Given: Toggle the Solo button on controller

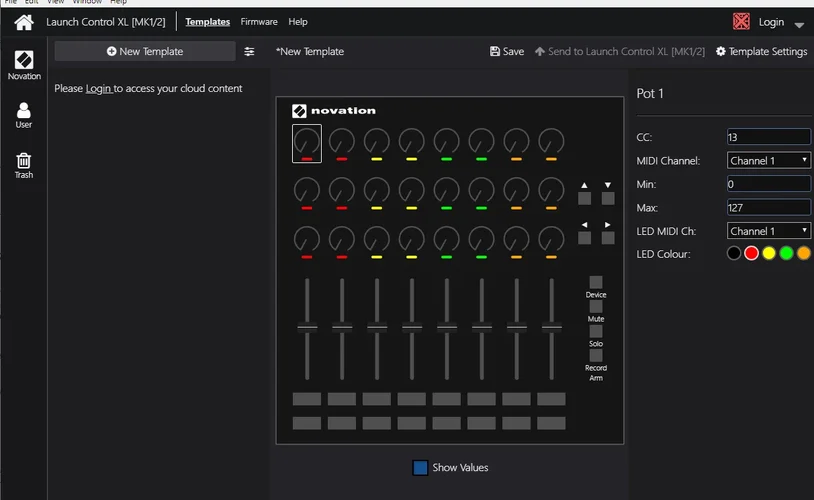Looking at the screenshot, I should [x=596, y=331].
